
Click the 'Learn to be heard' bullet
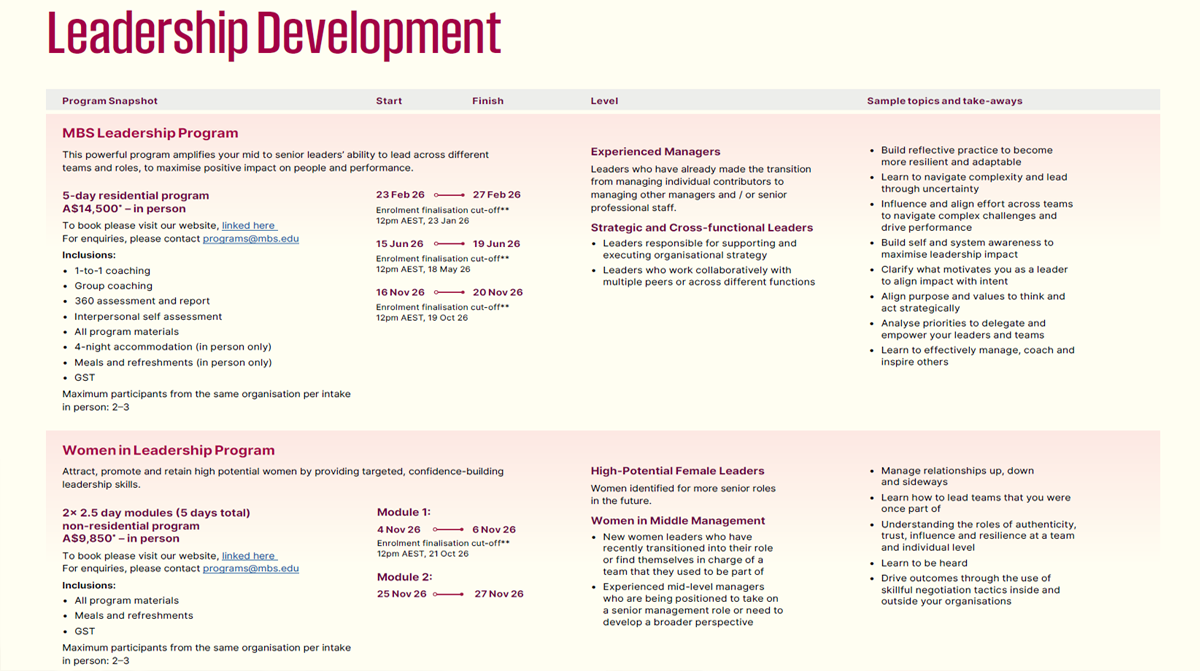click(x=924, y=563)
